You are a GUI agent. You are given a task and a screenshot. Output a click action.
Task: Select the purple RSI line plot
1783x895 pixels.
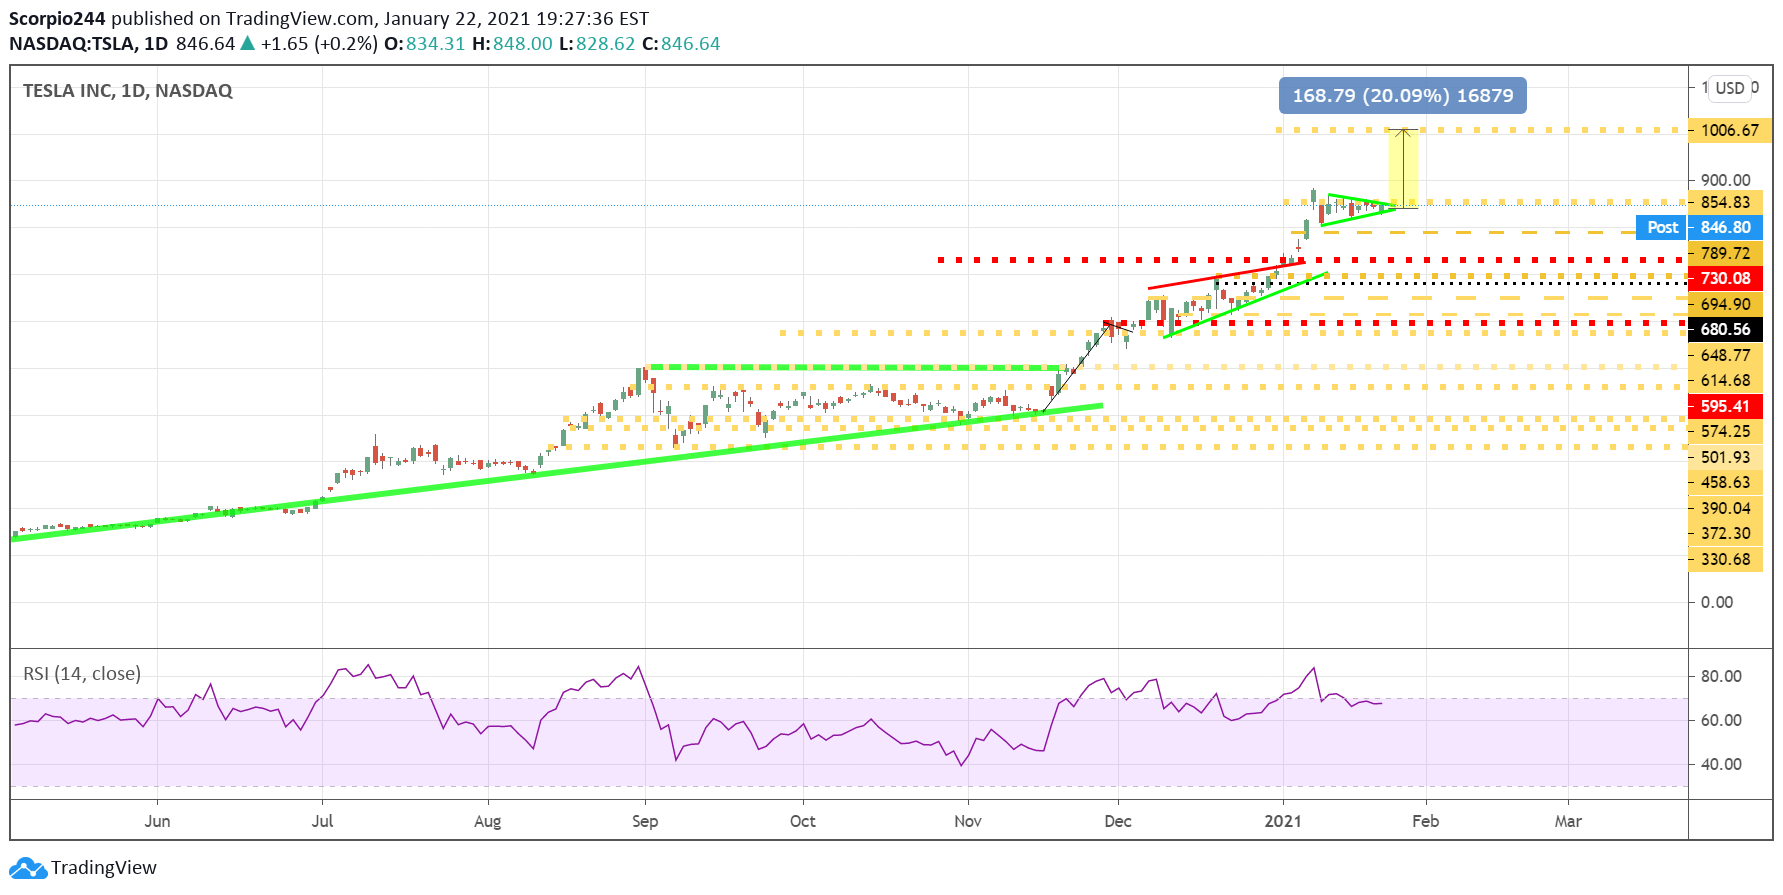[697, 716]
